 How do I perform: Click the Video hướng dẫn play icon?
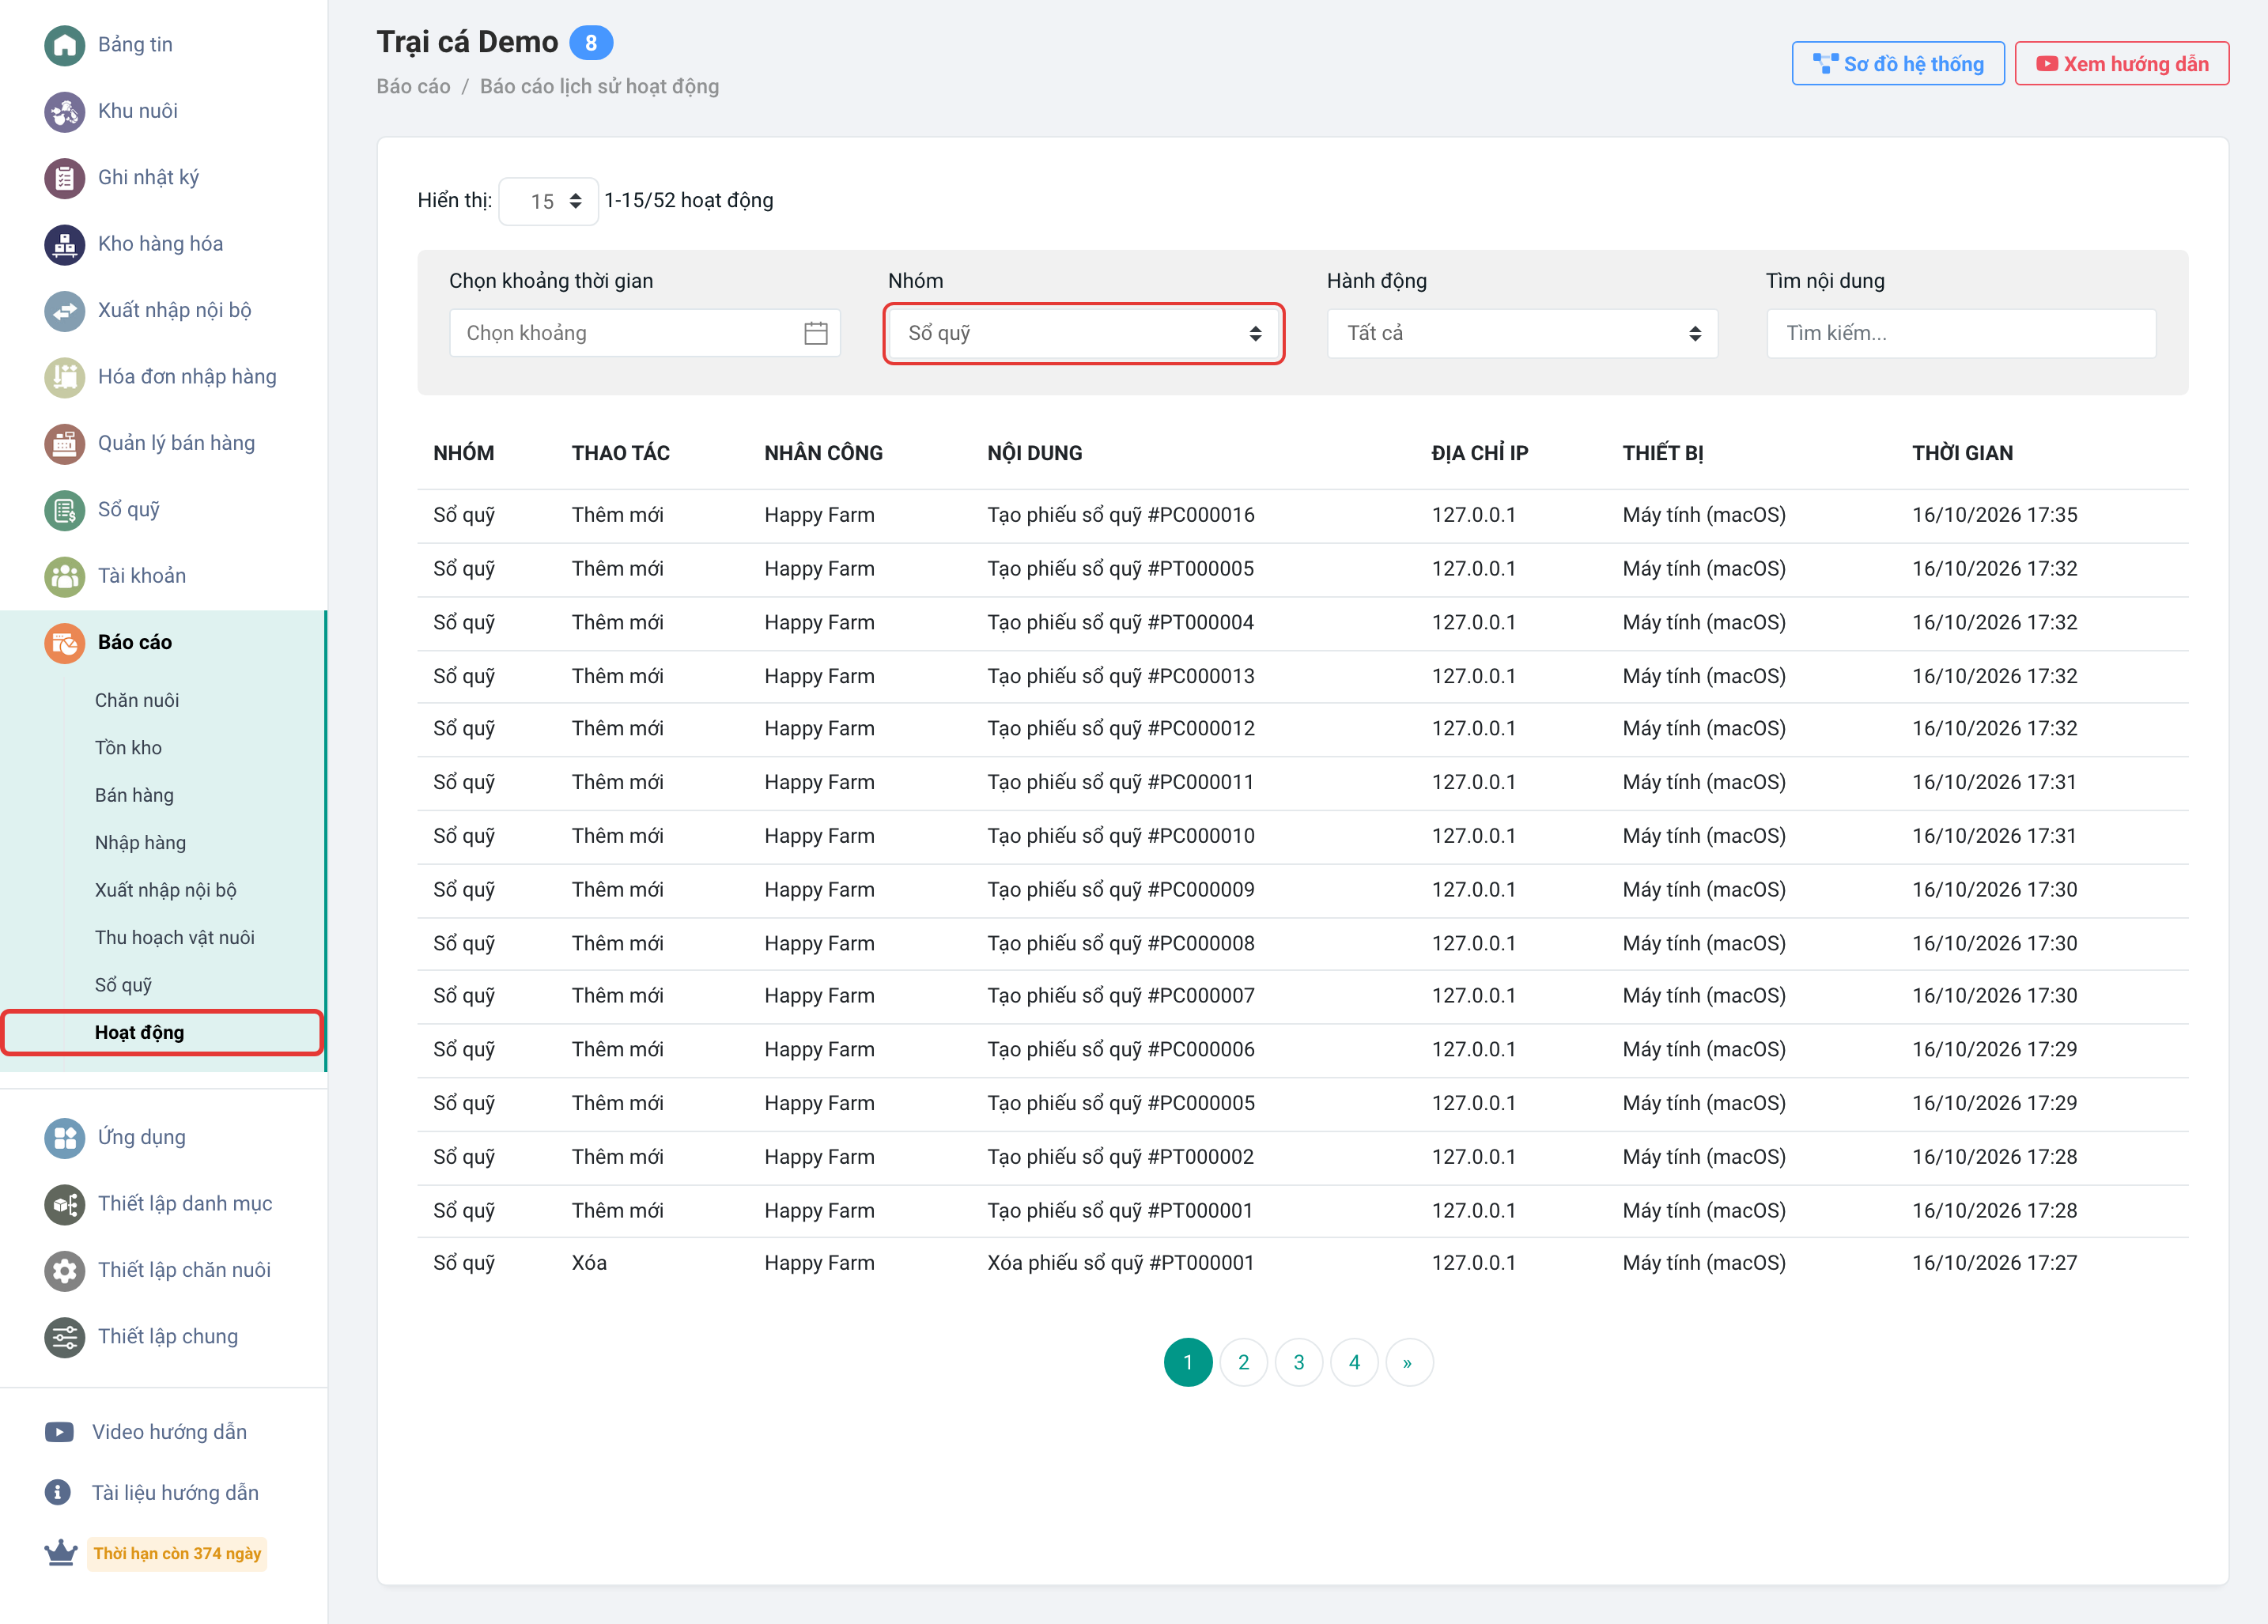click(59, 1432)
